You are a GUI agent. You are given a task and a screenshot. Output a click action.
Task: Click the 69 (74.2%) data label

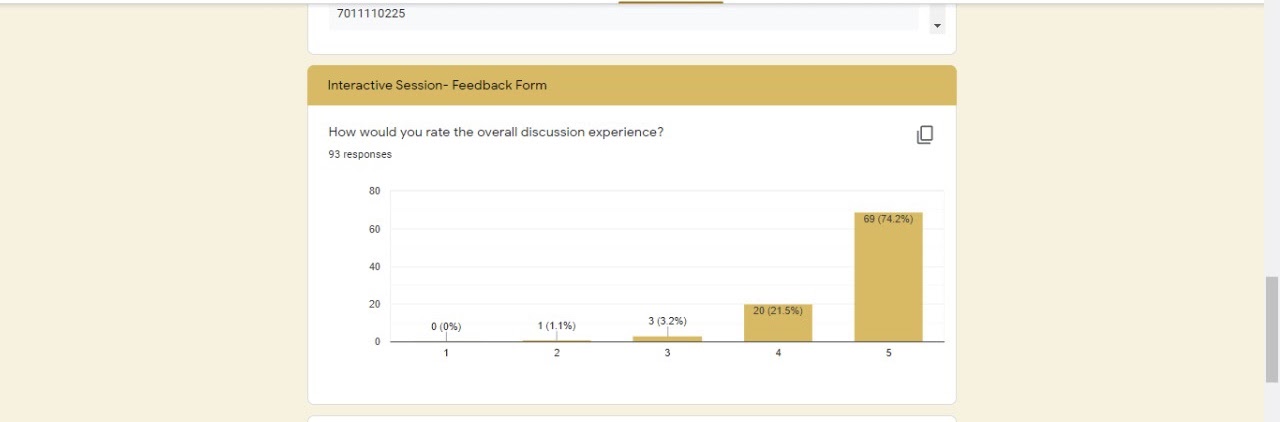pos(888,219)
